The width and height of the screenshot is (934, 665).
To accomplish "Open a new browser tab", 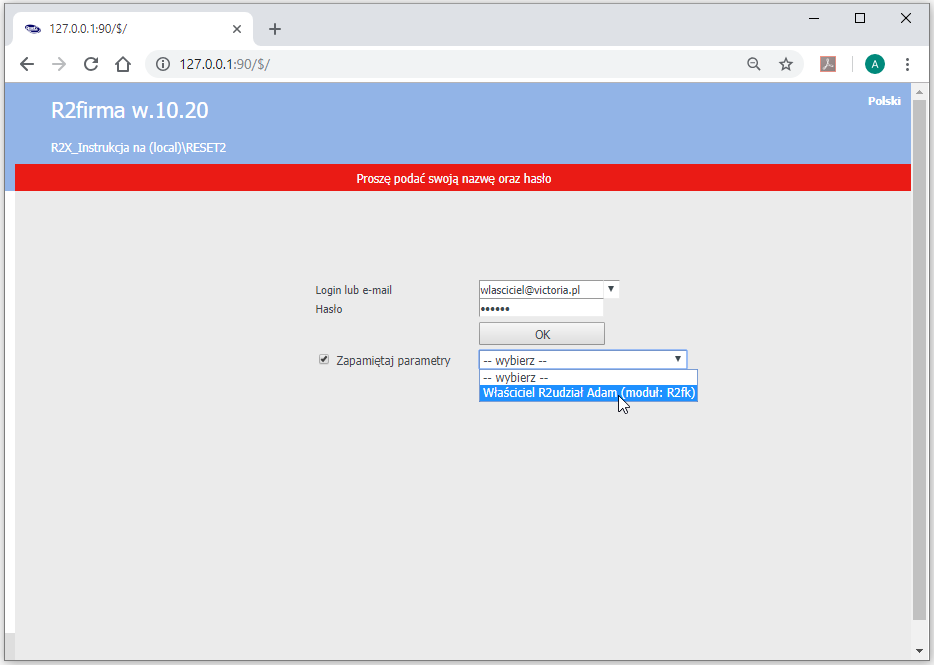I will pyautogui.click(x=275, y=29).
